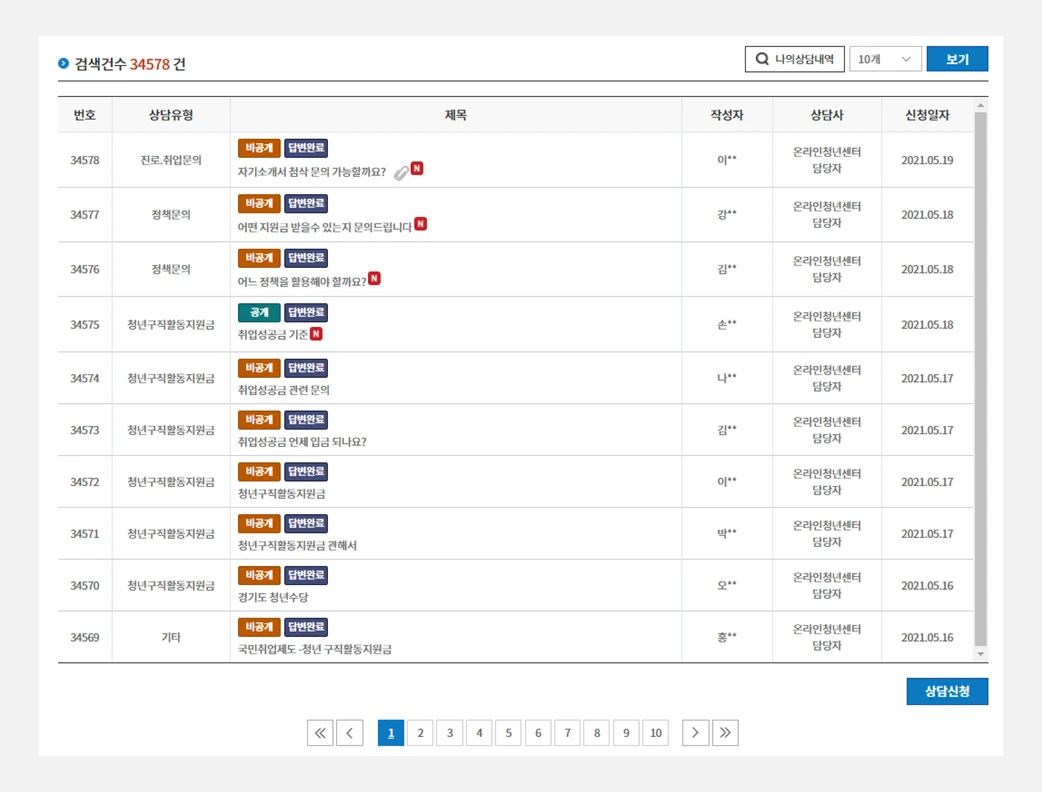The width and height of the screenshot is (1042, 792).
Task: Click the 상담유형 column header
Action: pyautogui.click(x=171, y=115)
